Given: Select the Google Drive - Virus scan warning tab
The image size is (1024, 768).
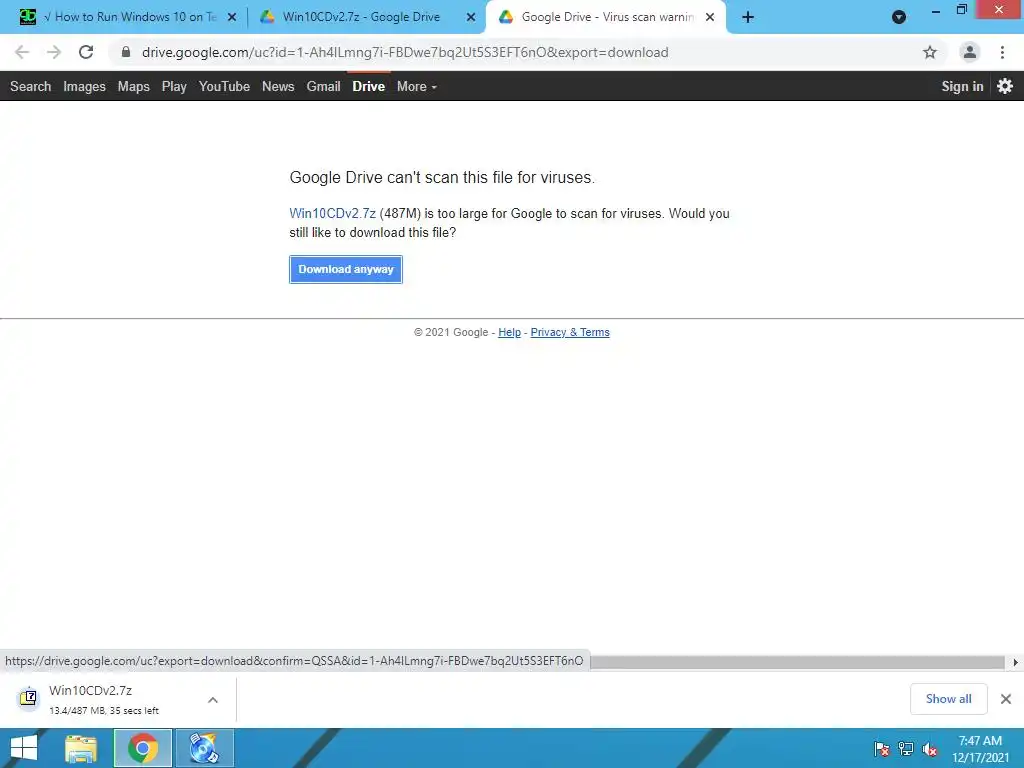Looking at the screenshot, I should click(606, 17).
